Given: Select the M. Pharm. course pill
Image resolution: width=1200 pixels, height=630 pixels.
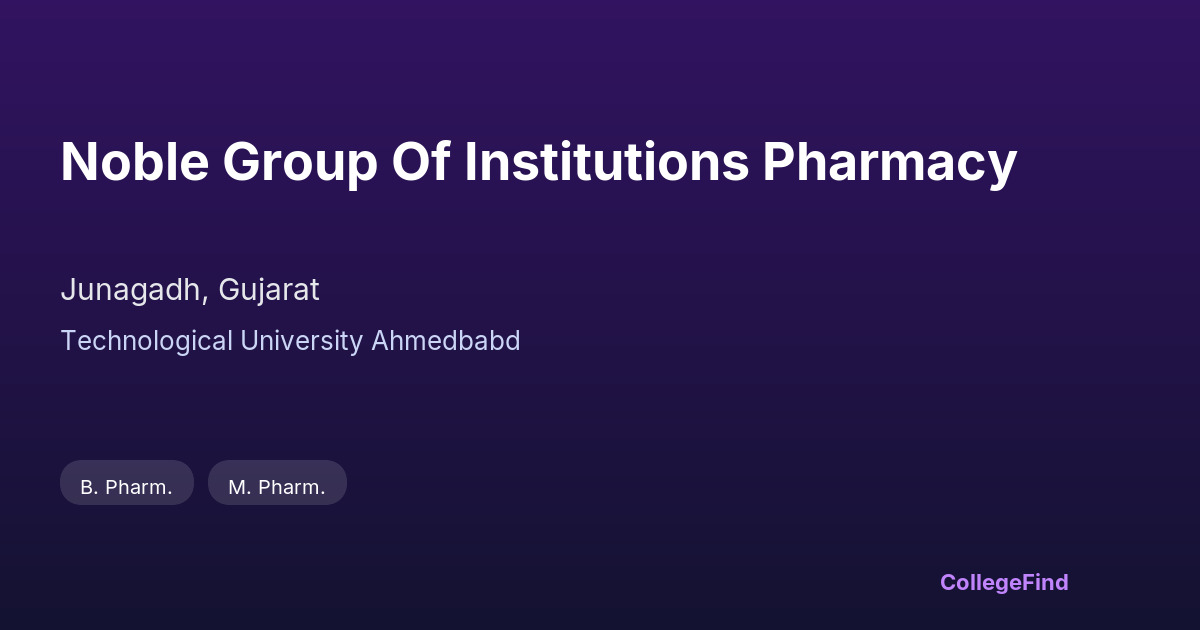Looking at the screenshot, I should point(277,486).
